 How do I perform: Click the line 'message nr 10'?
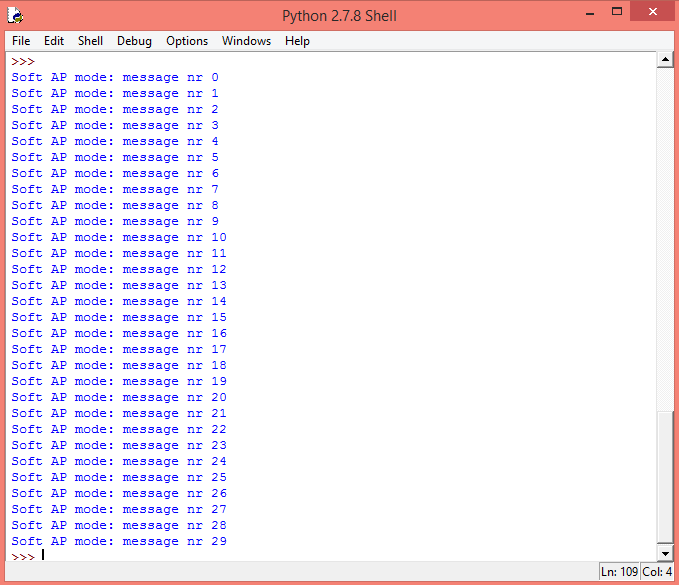(x=119, y=238)
